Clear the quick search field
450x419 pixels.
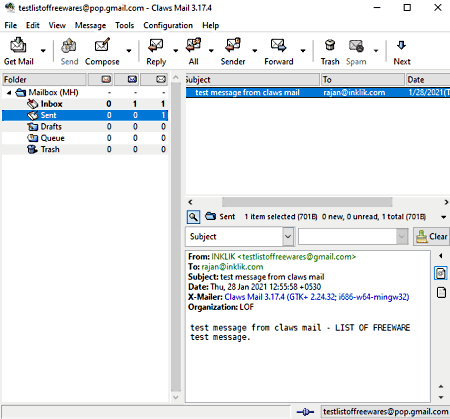[431, 237]
